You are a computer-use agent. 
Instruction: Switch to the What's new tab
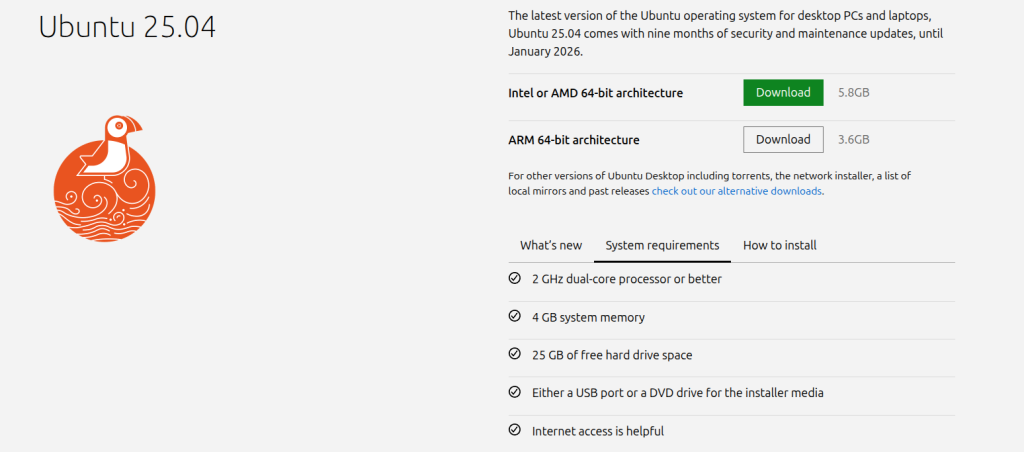click(x=551, y=246)
